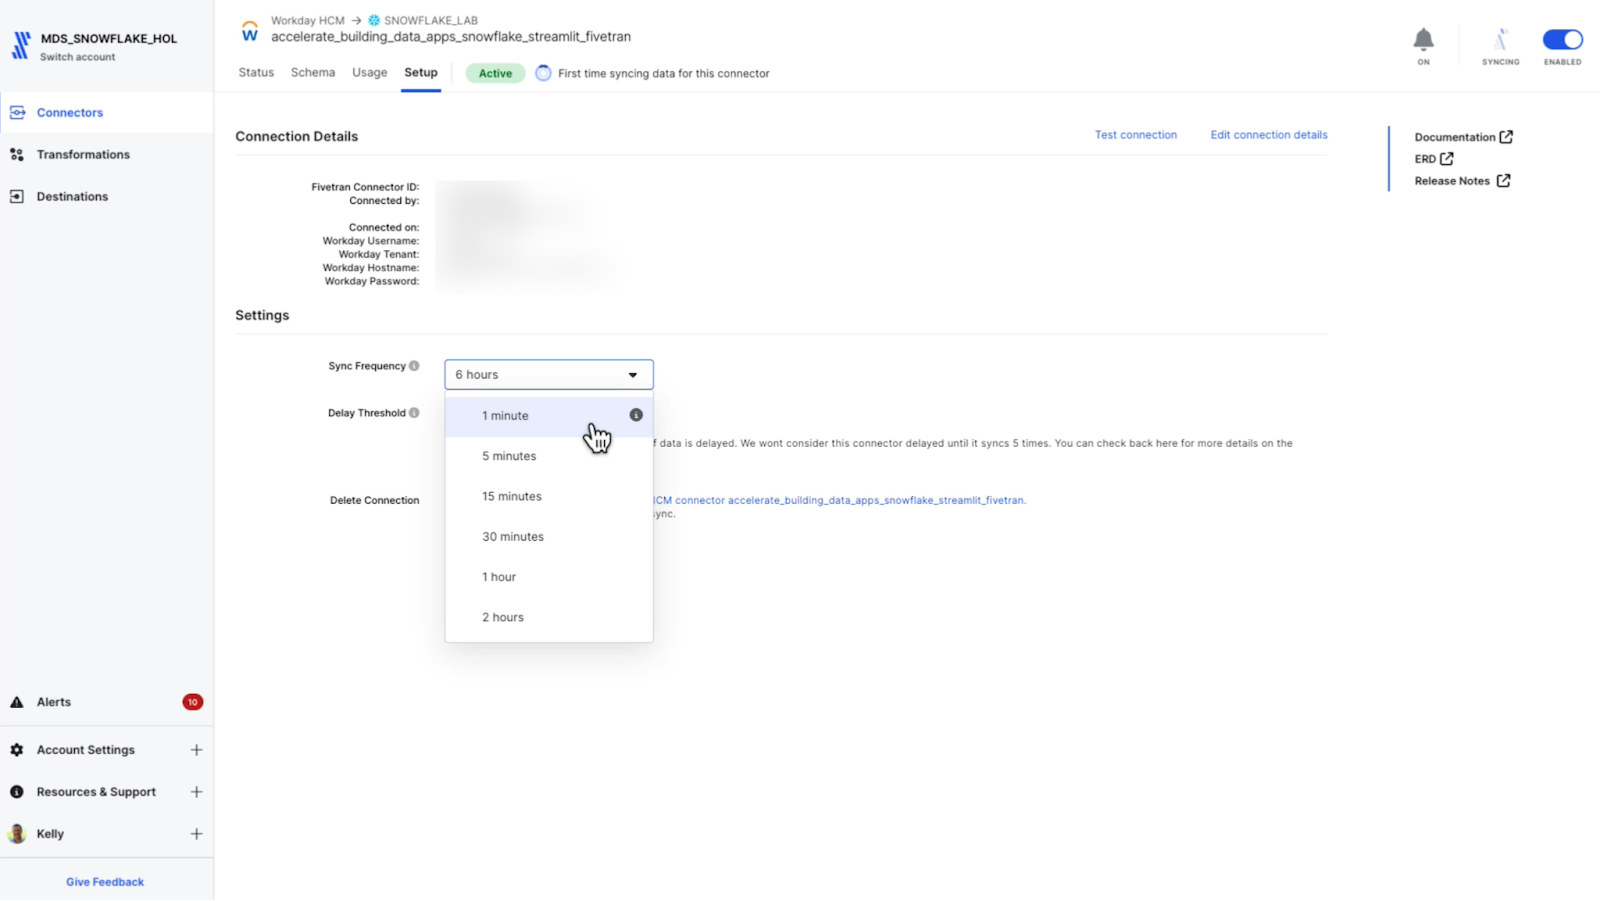Select 2 hours sync frequency
This screenshot has height=901, width=1600.
tap(549, 617)
